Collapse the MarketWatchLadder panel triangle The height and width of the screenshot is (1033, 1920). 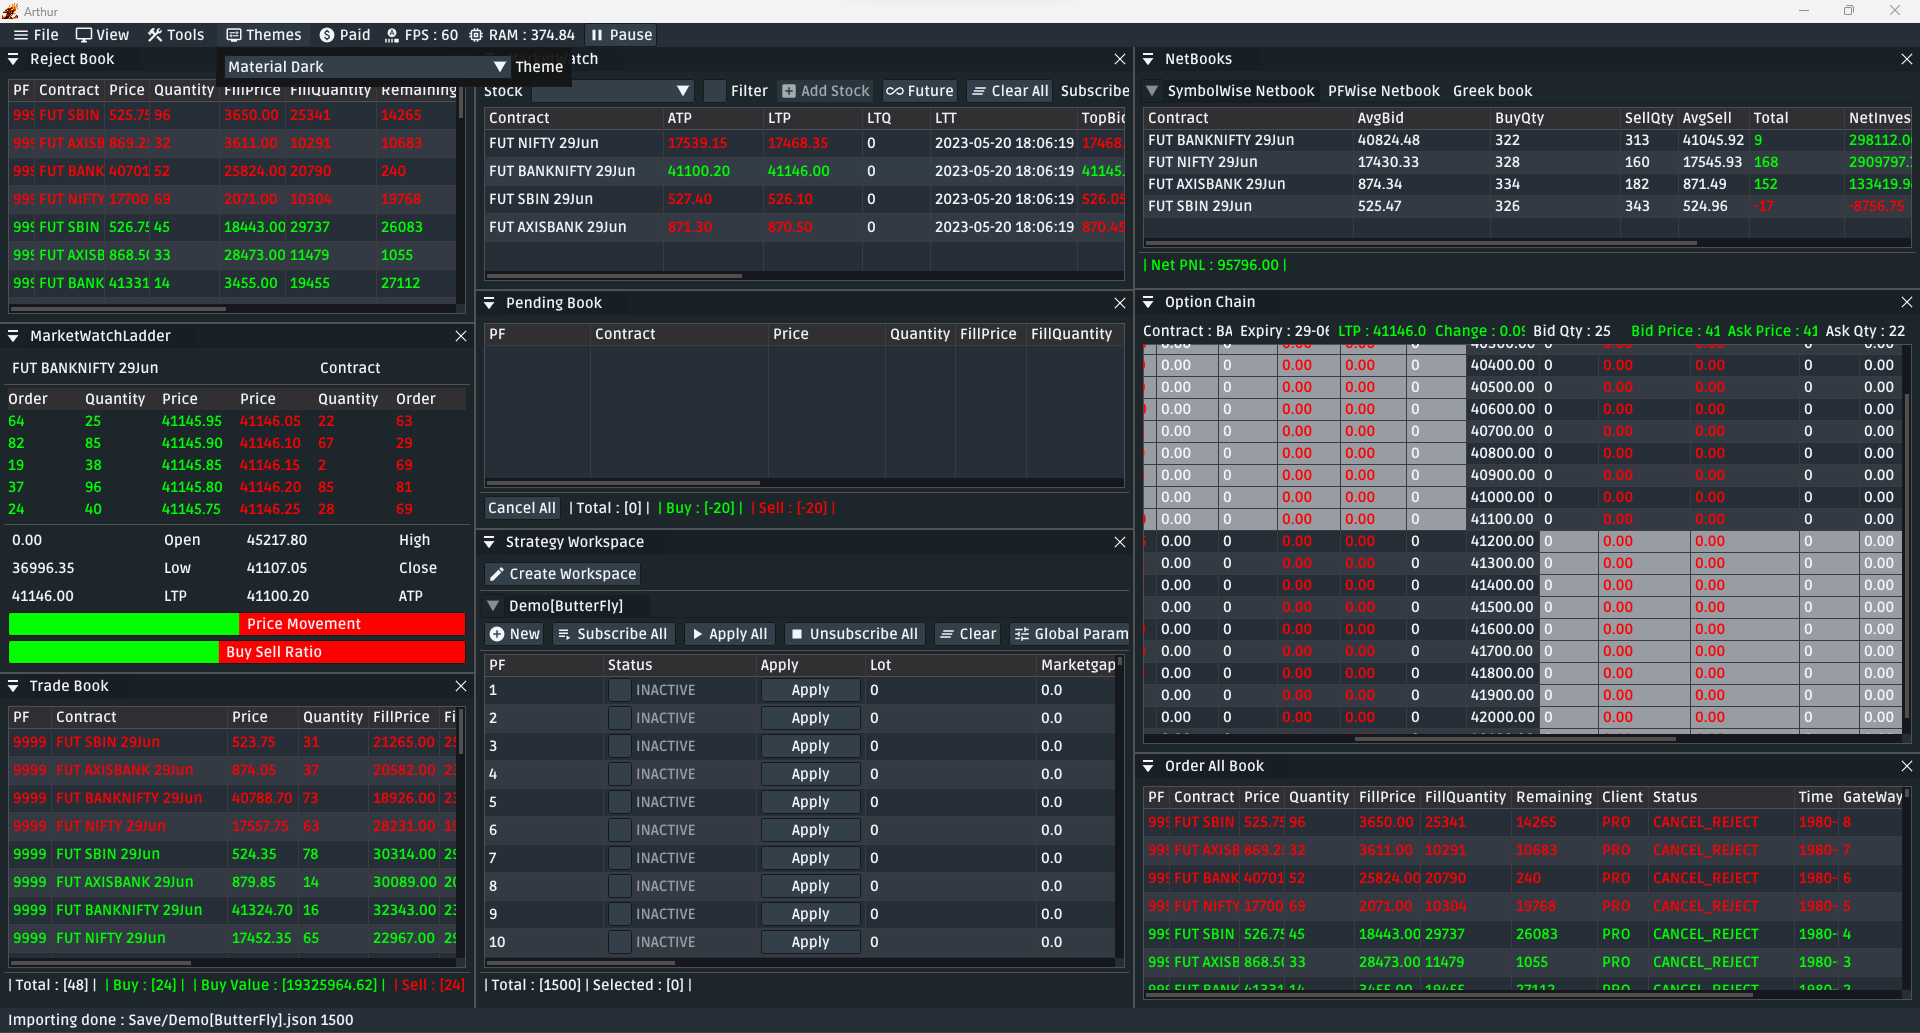[14, 336]
